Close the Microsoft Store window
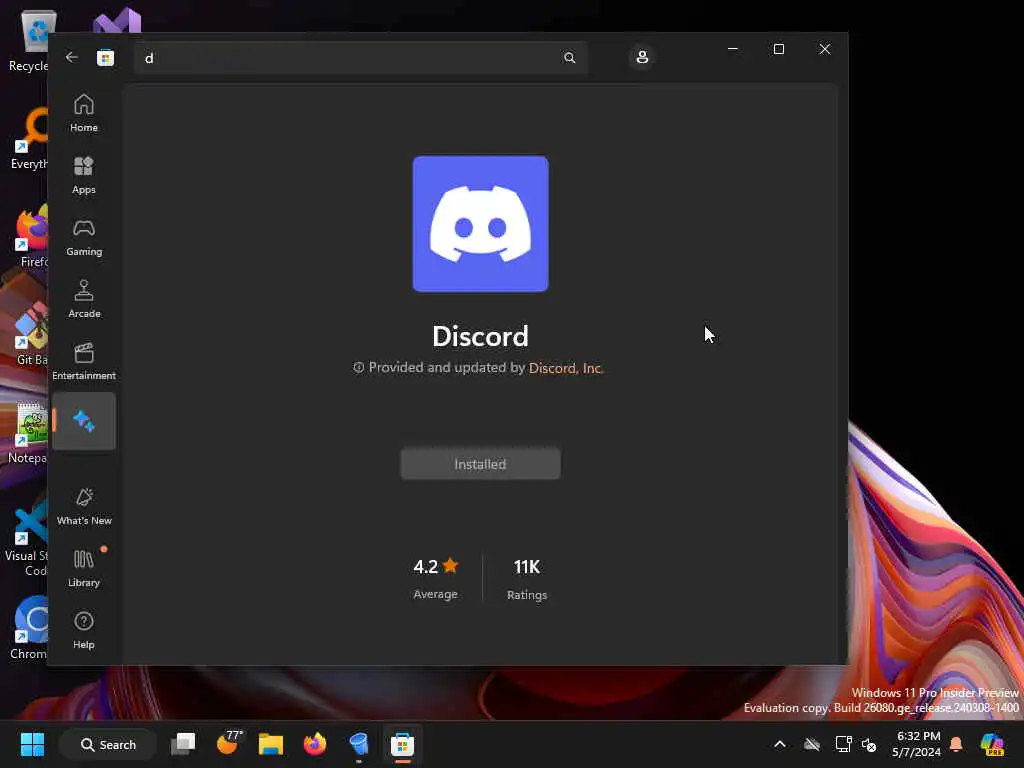This screenshot has height=768, width=1024. 825,49
